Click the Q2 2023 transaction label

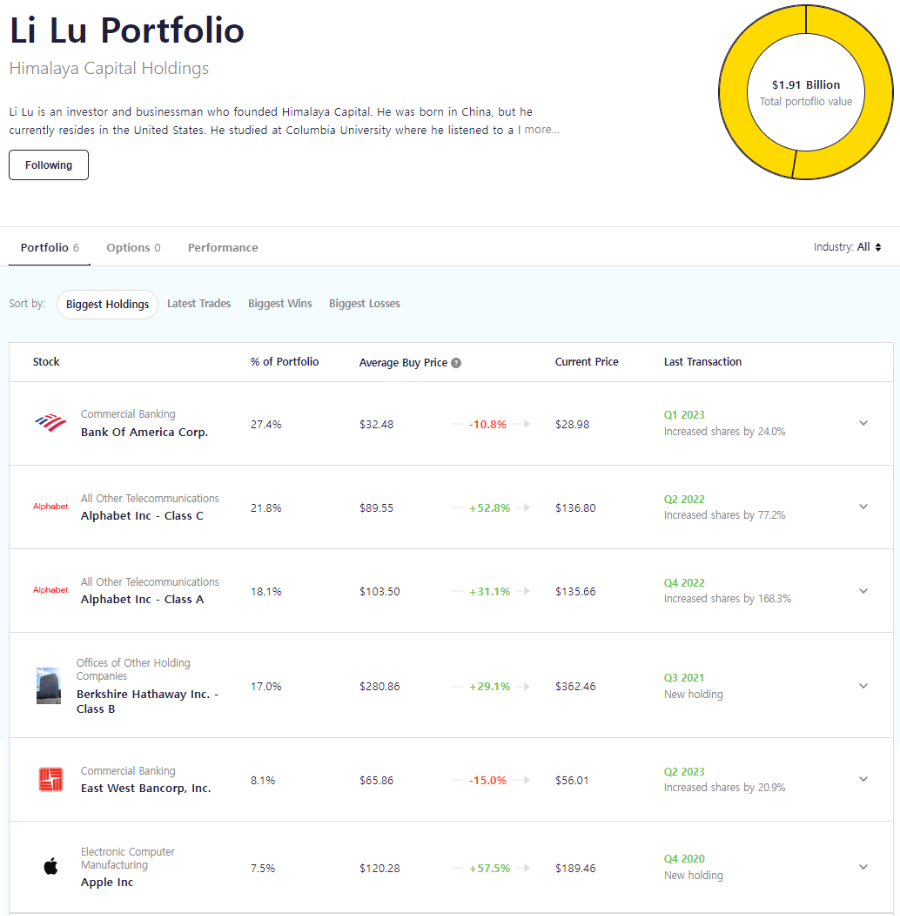[x=684, y=772]
